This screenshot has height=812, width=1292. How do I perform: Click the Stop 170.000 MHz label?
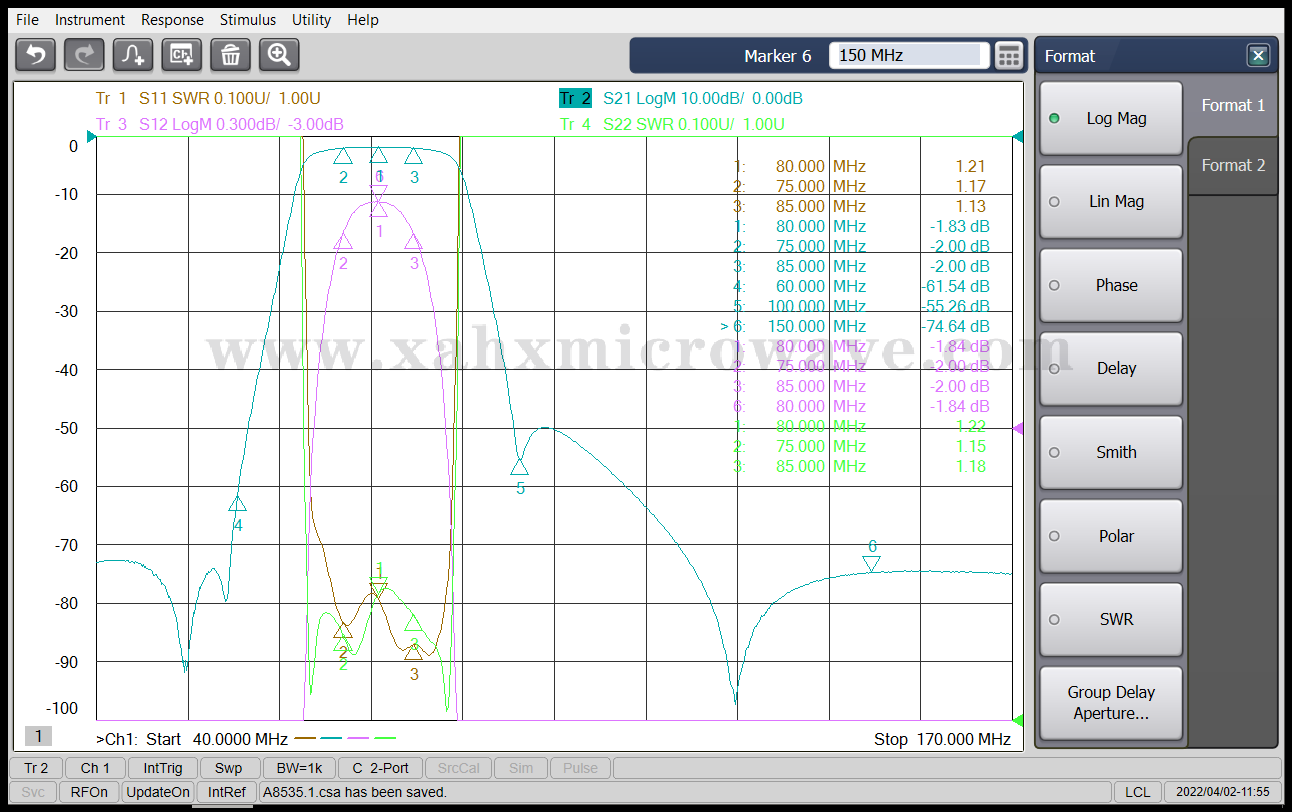(x=942, y=740)
